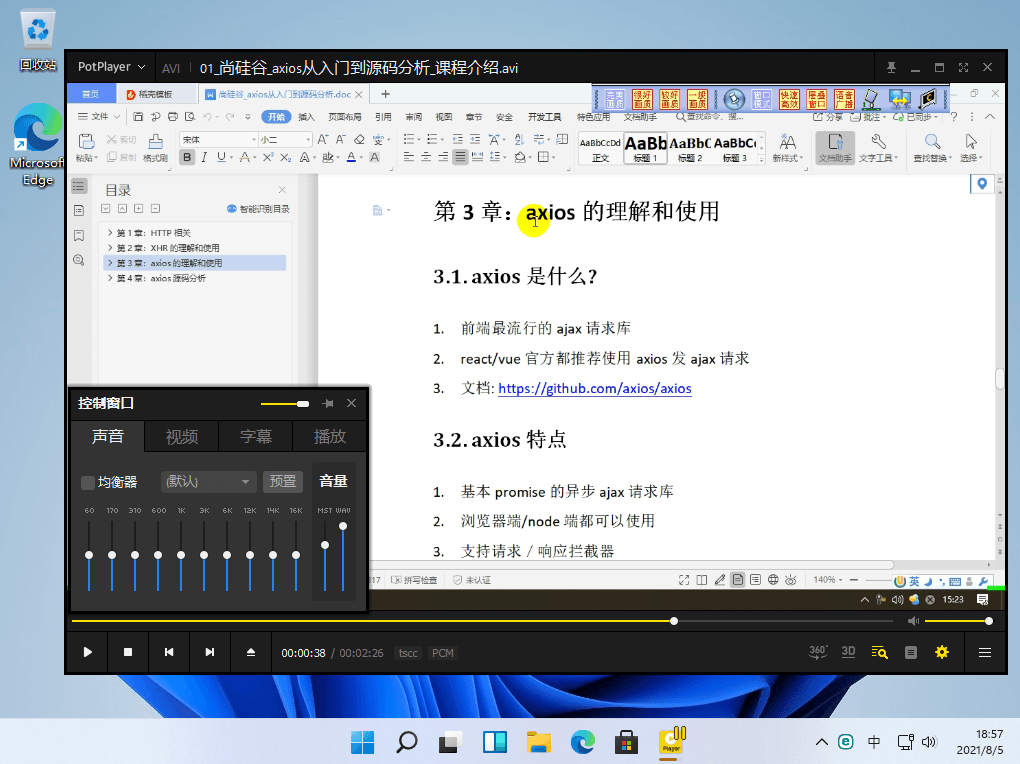Screen dimensions: 1020x764
Task: Click the AVI format label in title bar
Action: coord(170,68)
